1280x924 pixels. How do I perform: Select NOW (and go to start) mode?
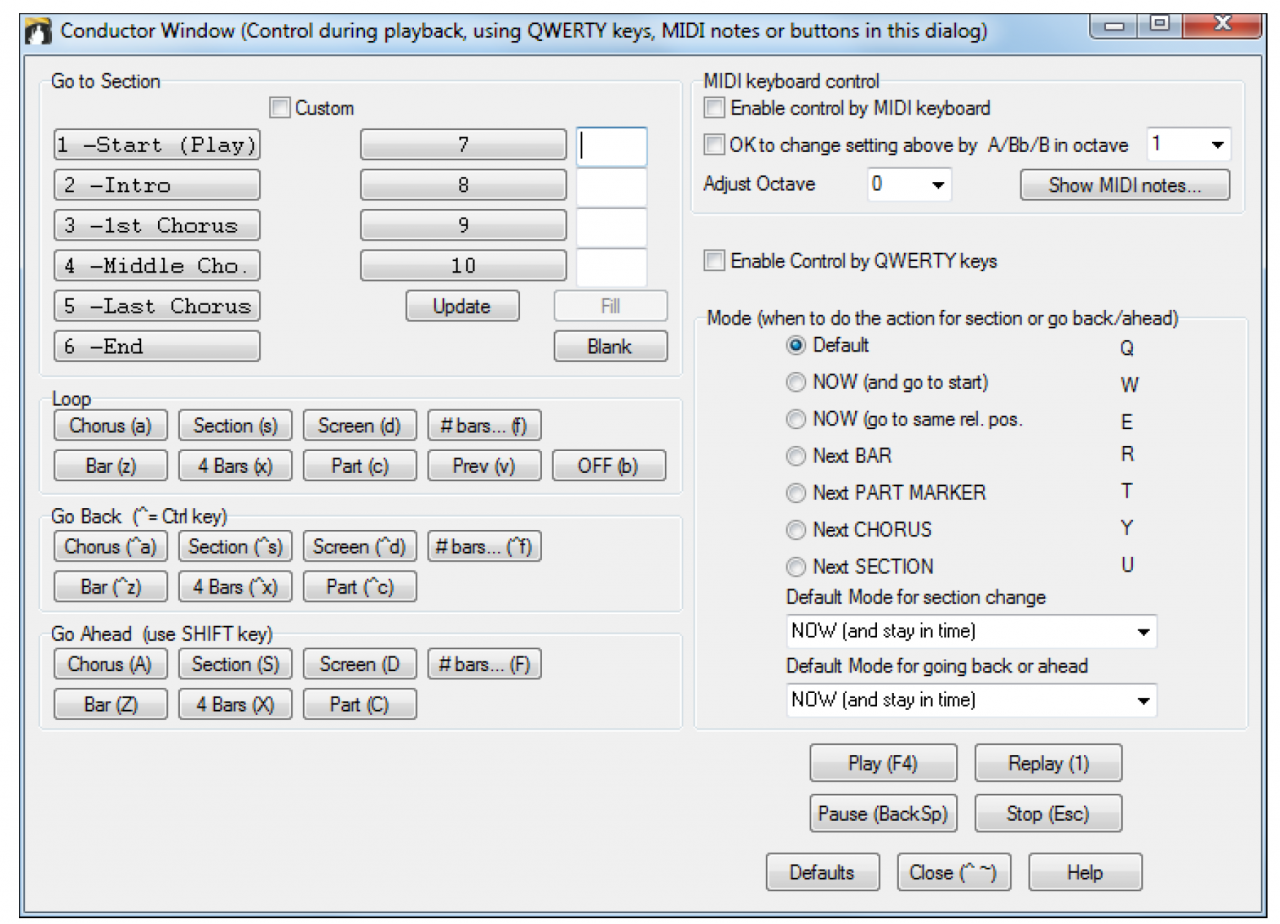796,382
